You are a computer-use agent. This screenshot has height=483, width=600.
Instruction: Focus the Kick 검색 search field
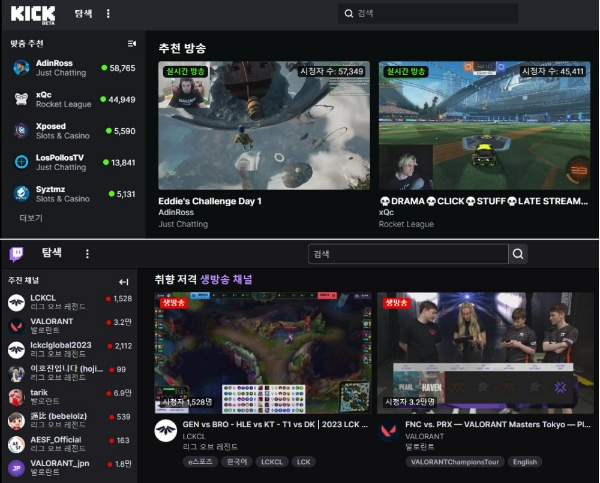tap(428, 13)
